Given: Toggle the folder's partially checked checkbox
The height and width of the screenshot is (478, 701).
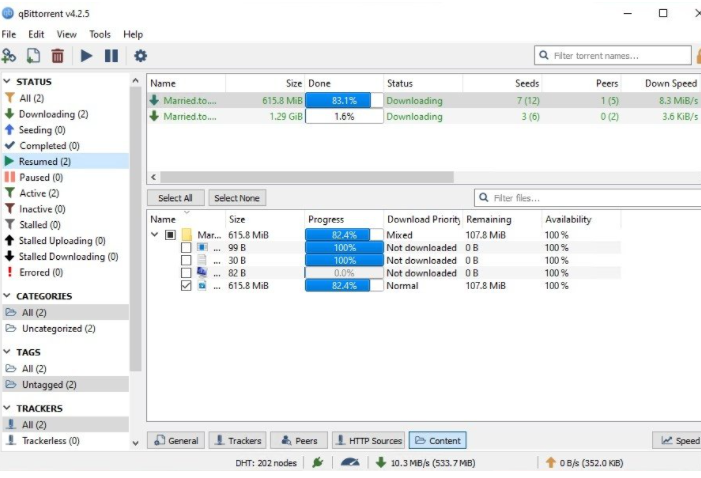Looking at the screenshot, I should point(170,235).
